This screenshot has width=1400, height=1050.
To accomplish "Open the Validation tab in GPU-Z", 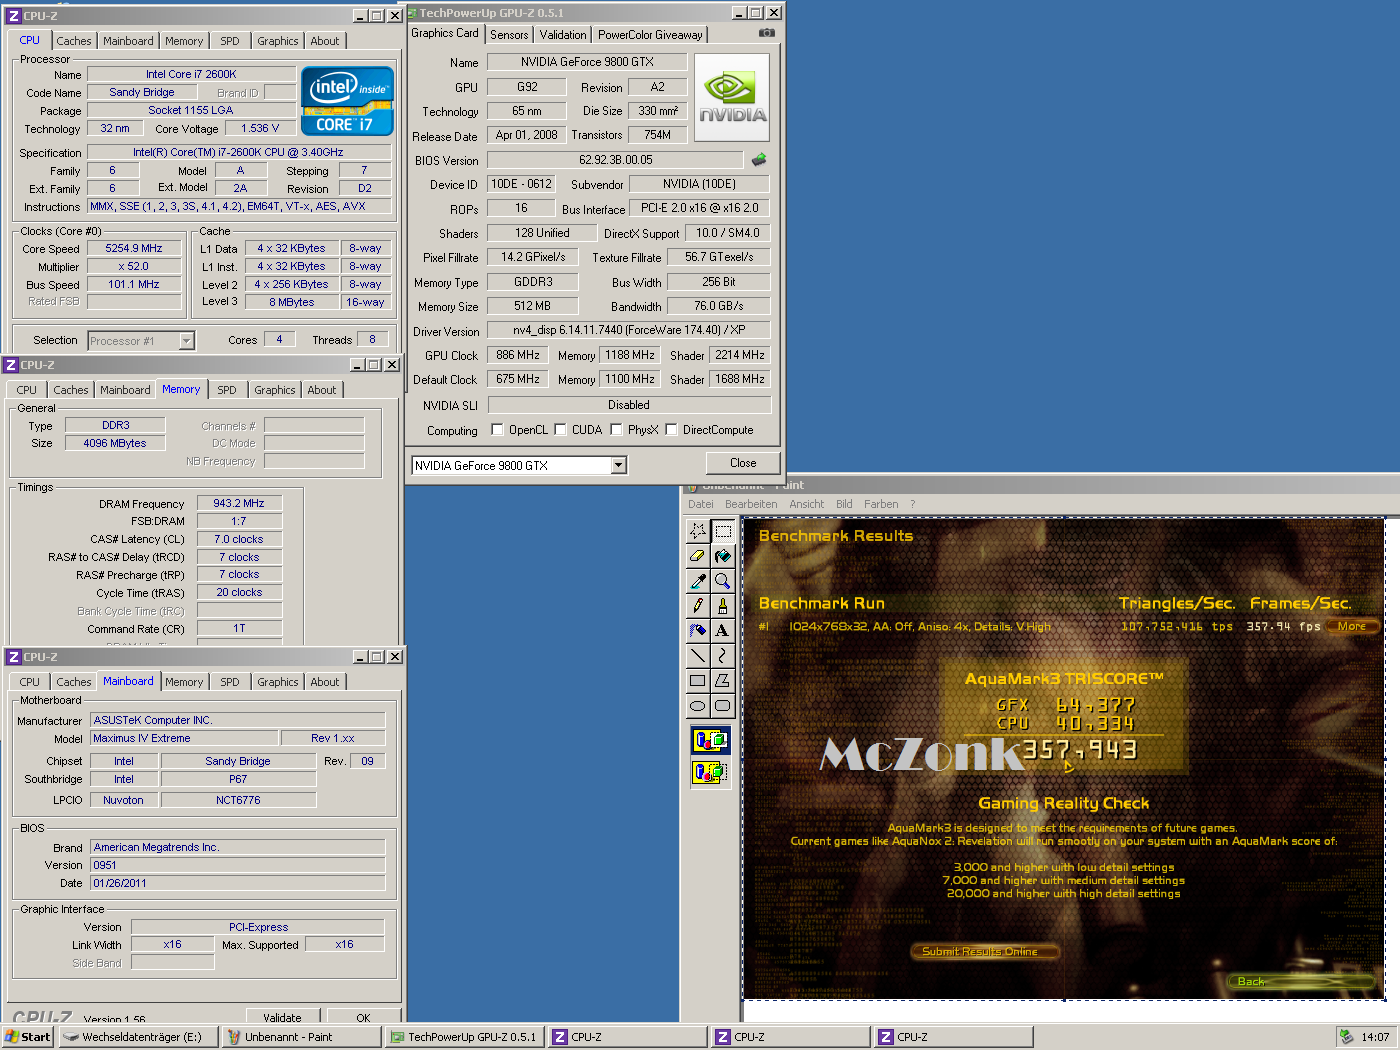I will pos(563,35).
